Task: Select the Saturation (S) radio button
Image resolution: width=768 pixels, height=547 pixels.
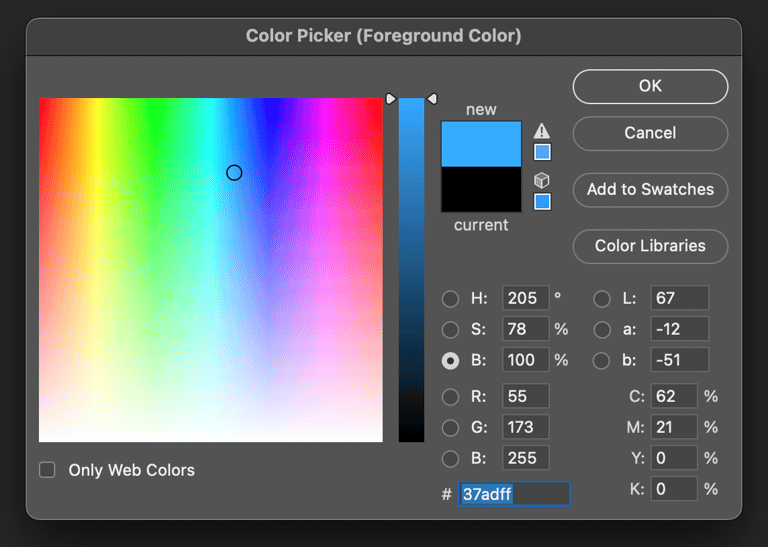Action: coord(451,329)
